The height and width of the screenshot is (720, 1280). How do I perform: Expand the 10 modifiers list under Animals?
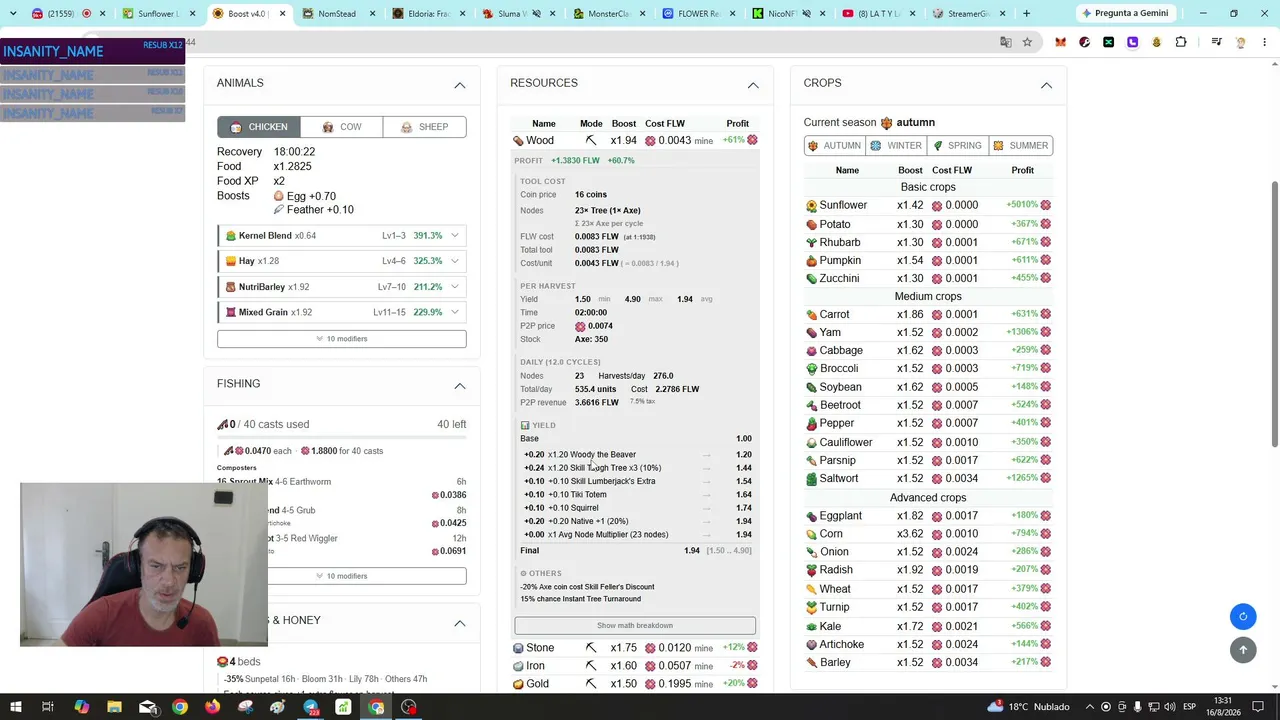click(342, 339)
